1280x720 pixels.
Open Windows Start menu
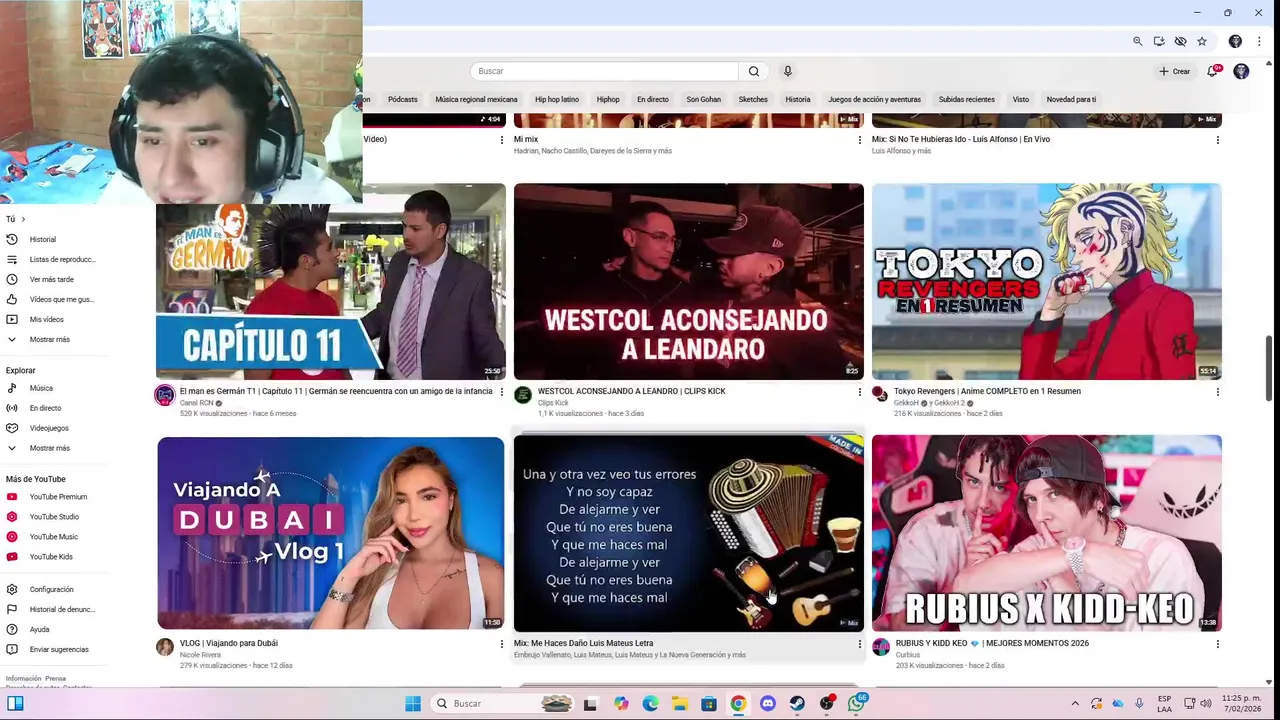(413, 703)
